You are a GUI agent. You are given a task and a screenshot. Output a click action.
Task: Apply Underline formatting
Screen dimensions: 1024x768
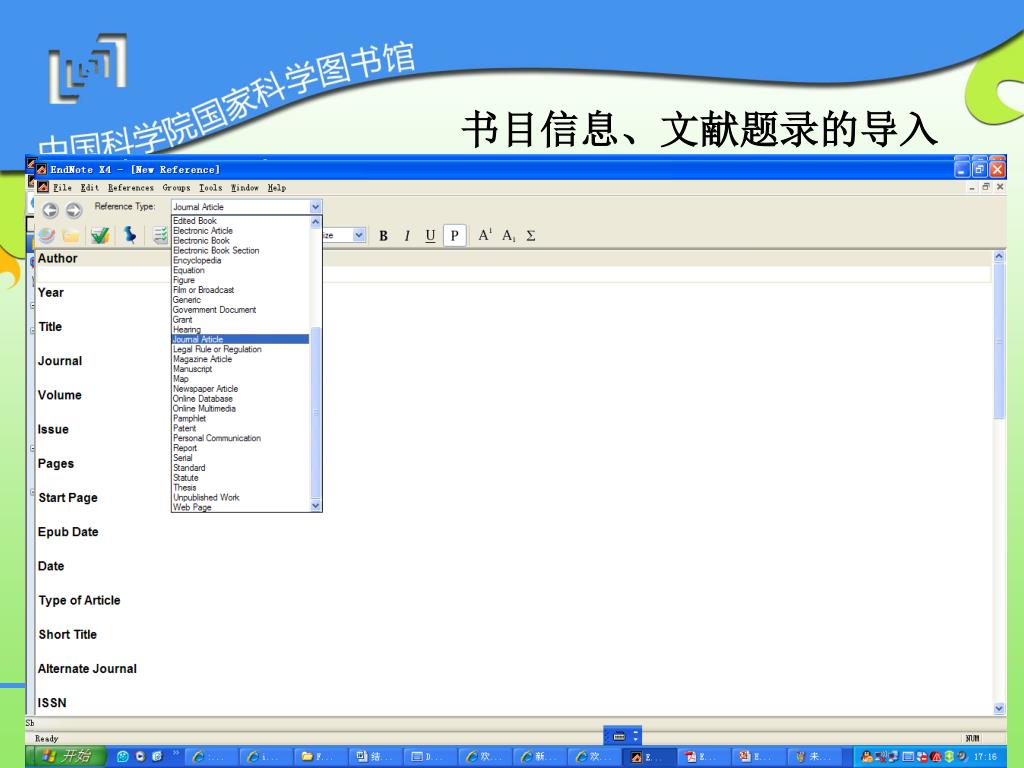pyautogui.click(x=430, y=236)
